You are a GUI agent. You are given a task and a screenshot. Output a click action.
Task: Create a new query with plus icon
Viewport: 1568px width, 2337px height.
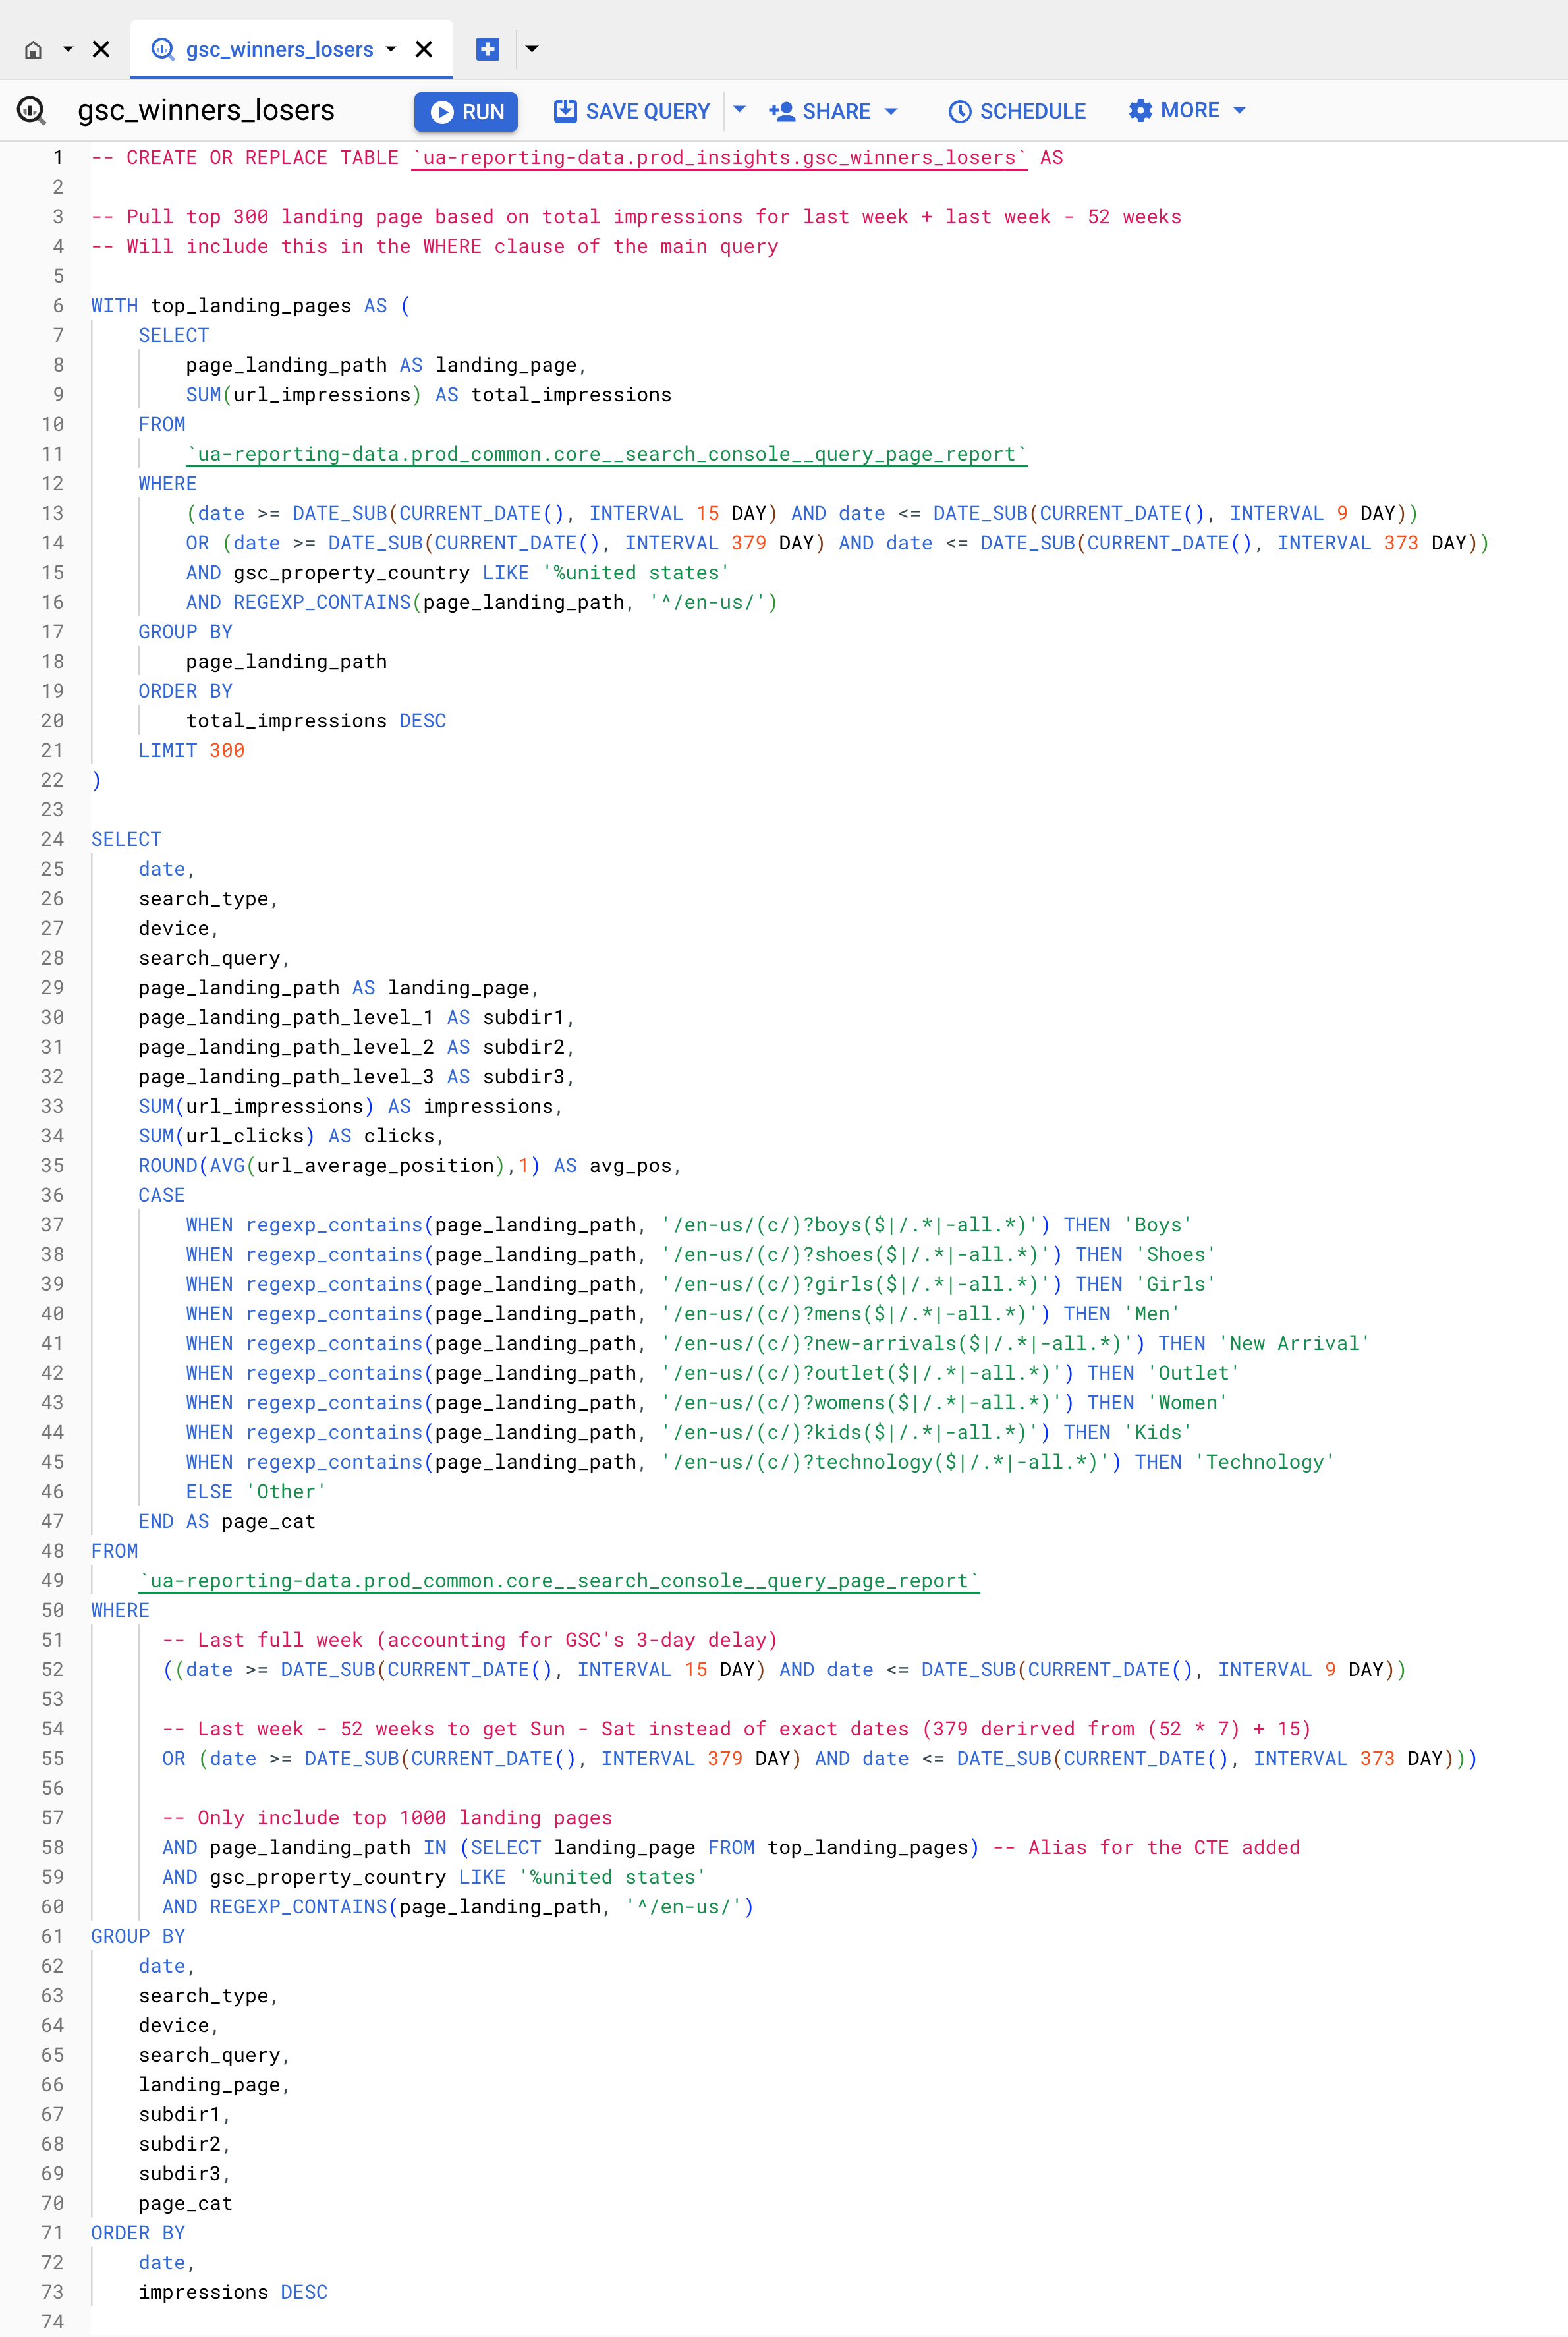[x=487, y=49]
